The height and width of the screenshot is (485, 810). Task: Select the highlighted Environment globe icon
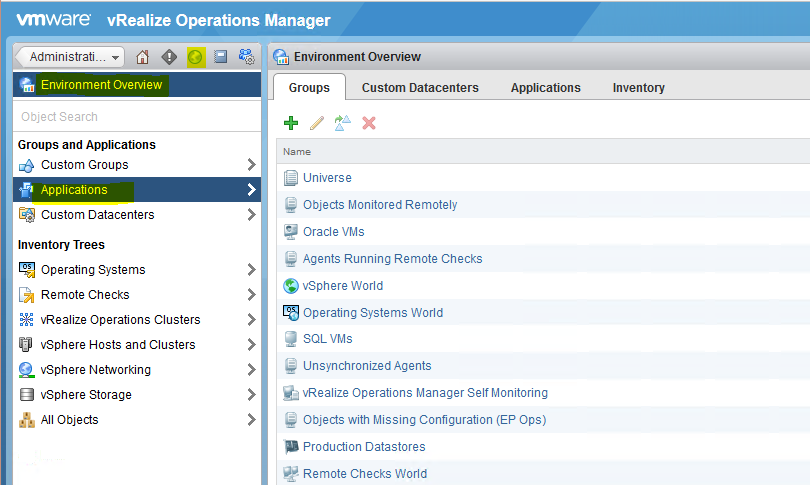pyautogui.click(x=195, y=57)
